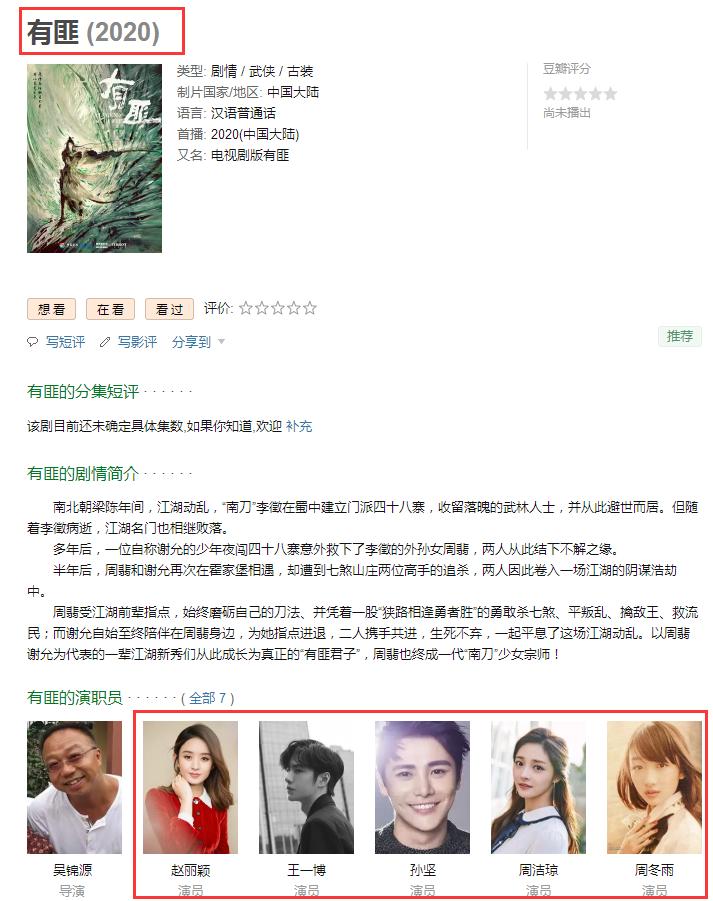
Task: Click the name 王一博 under the photo
Action: coord(307,870)
